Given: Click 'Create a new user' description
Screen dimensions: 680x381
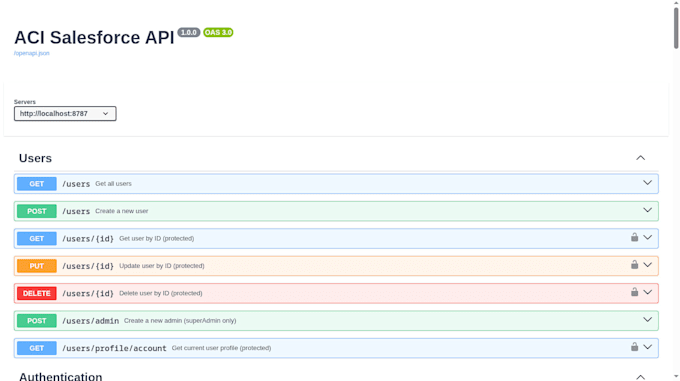Looking at the screenshot, I should 122,211.
